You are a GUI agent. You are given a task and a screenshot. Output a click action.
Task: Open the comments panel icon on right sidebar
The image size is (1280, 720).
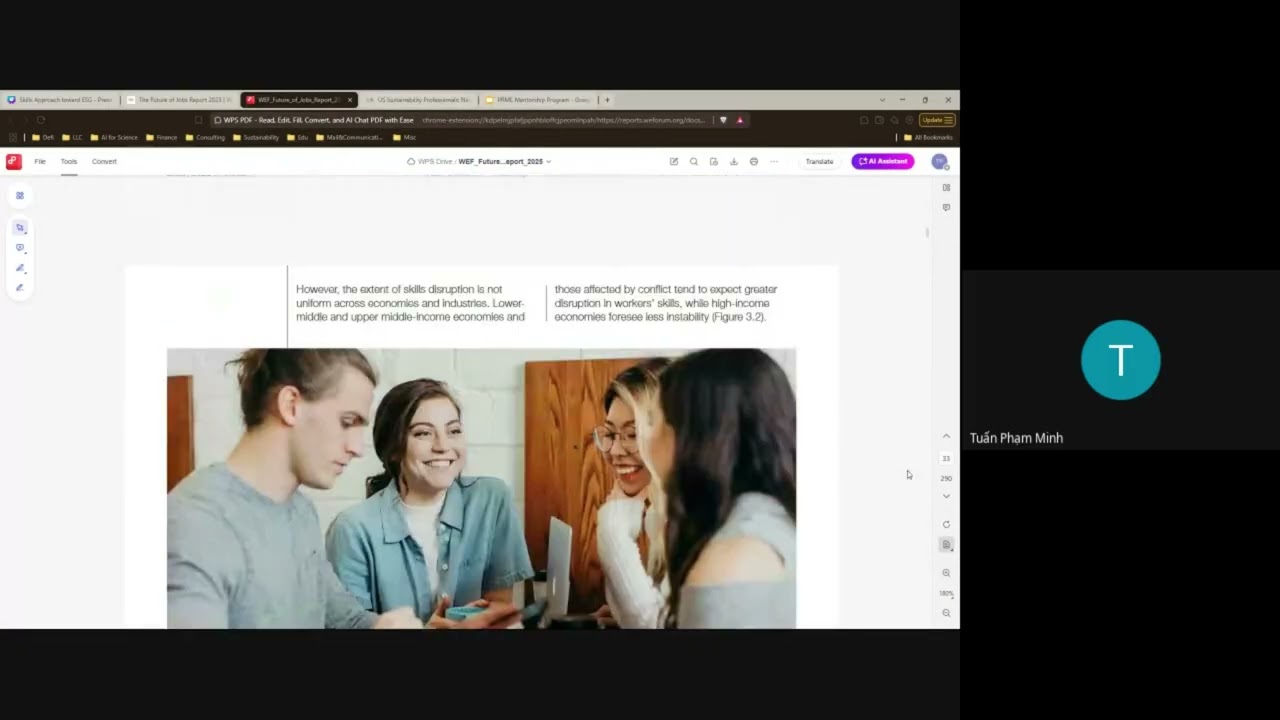[946, 207]
